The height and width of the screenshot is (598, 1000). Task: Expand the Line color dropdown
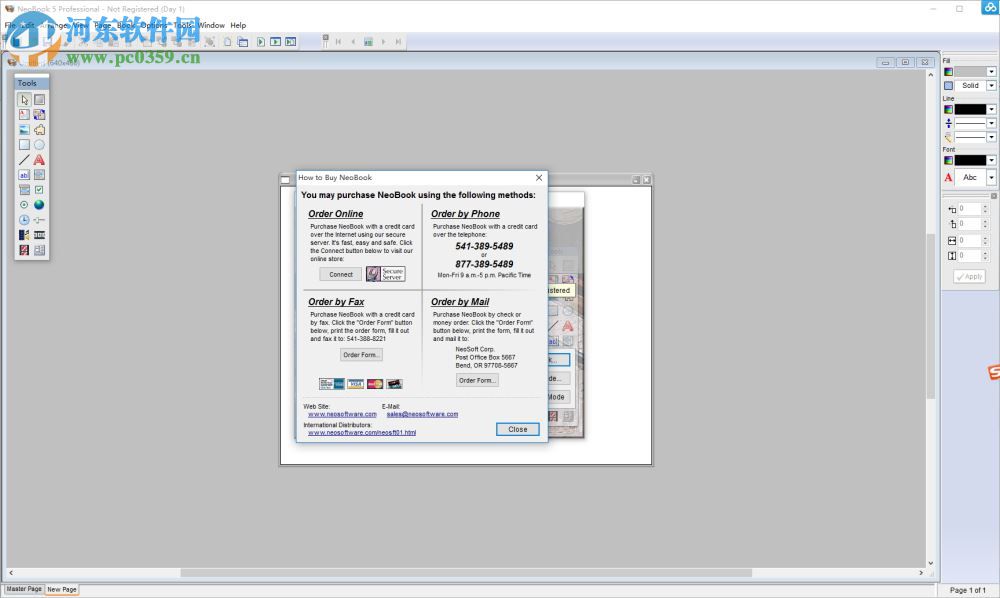pyautogui.click(x=992, y=110)
